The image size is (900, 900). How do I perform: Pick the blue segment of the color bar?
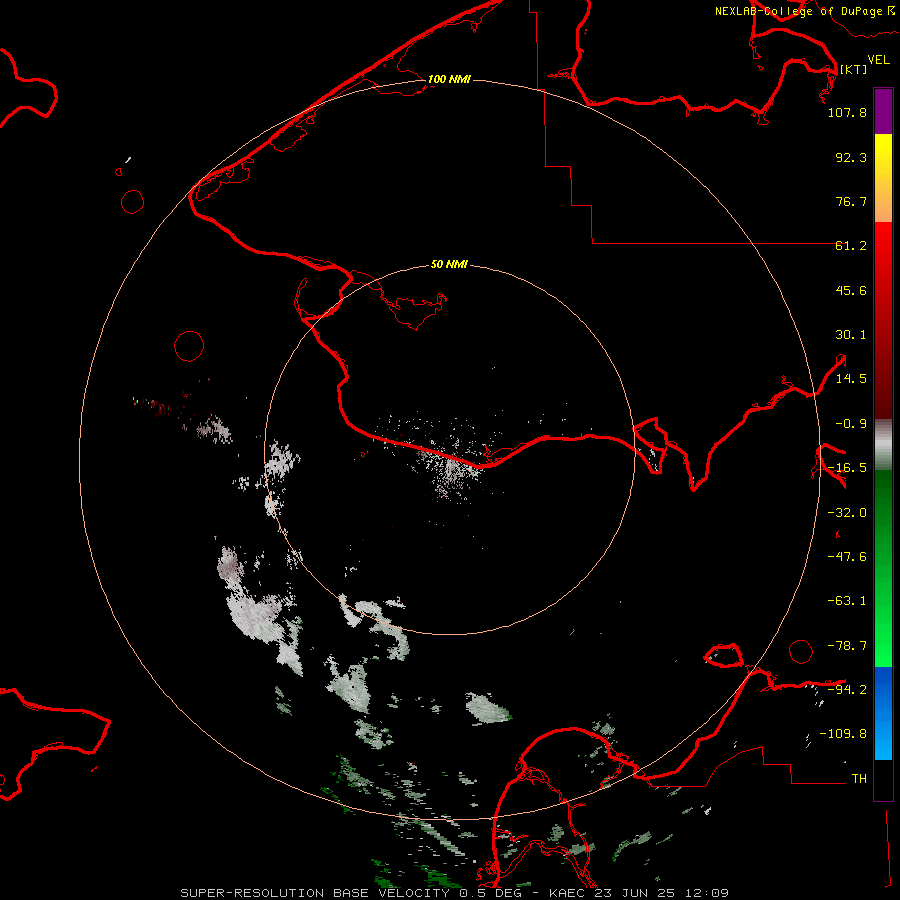click(x=883, y=713)
